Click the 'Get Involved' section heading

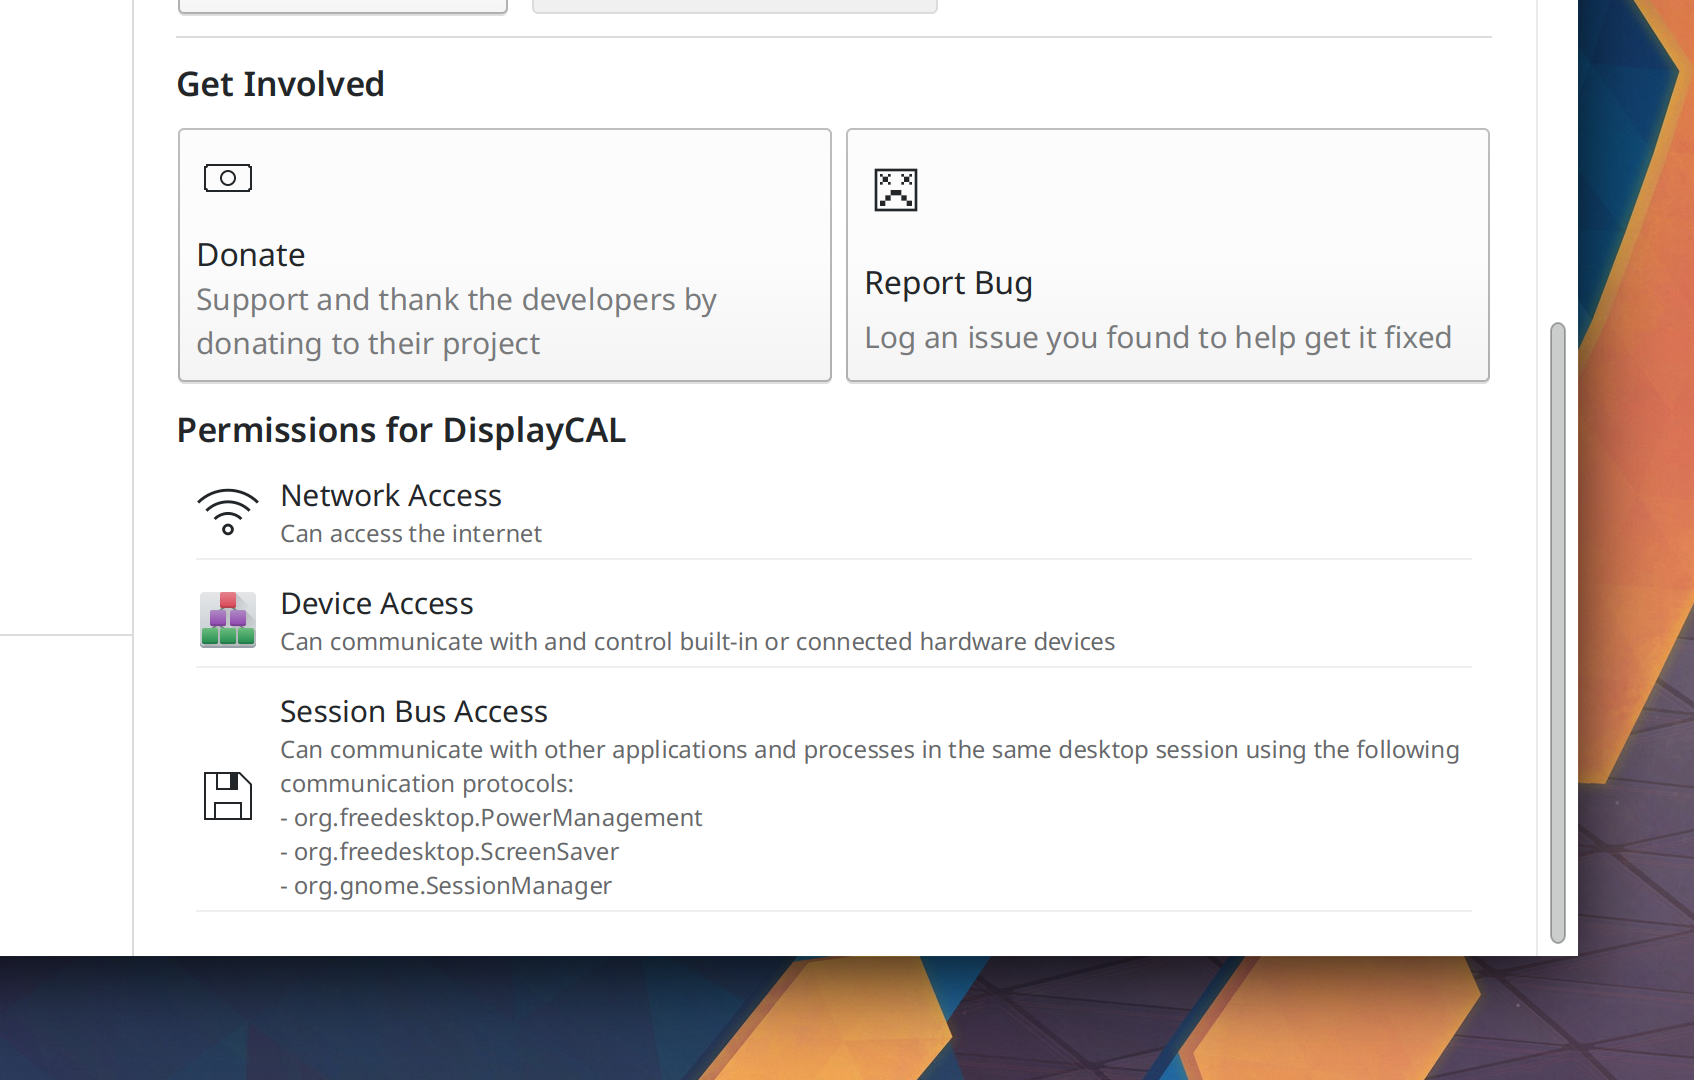pyautogui.click(x=281, y=84)
